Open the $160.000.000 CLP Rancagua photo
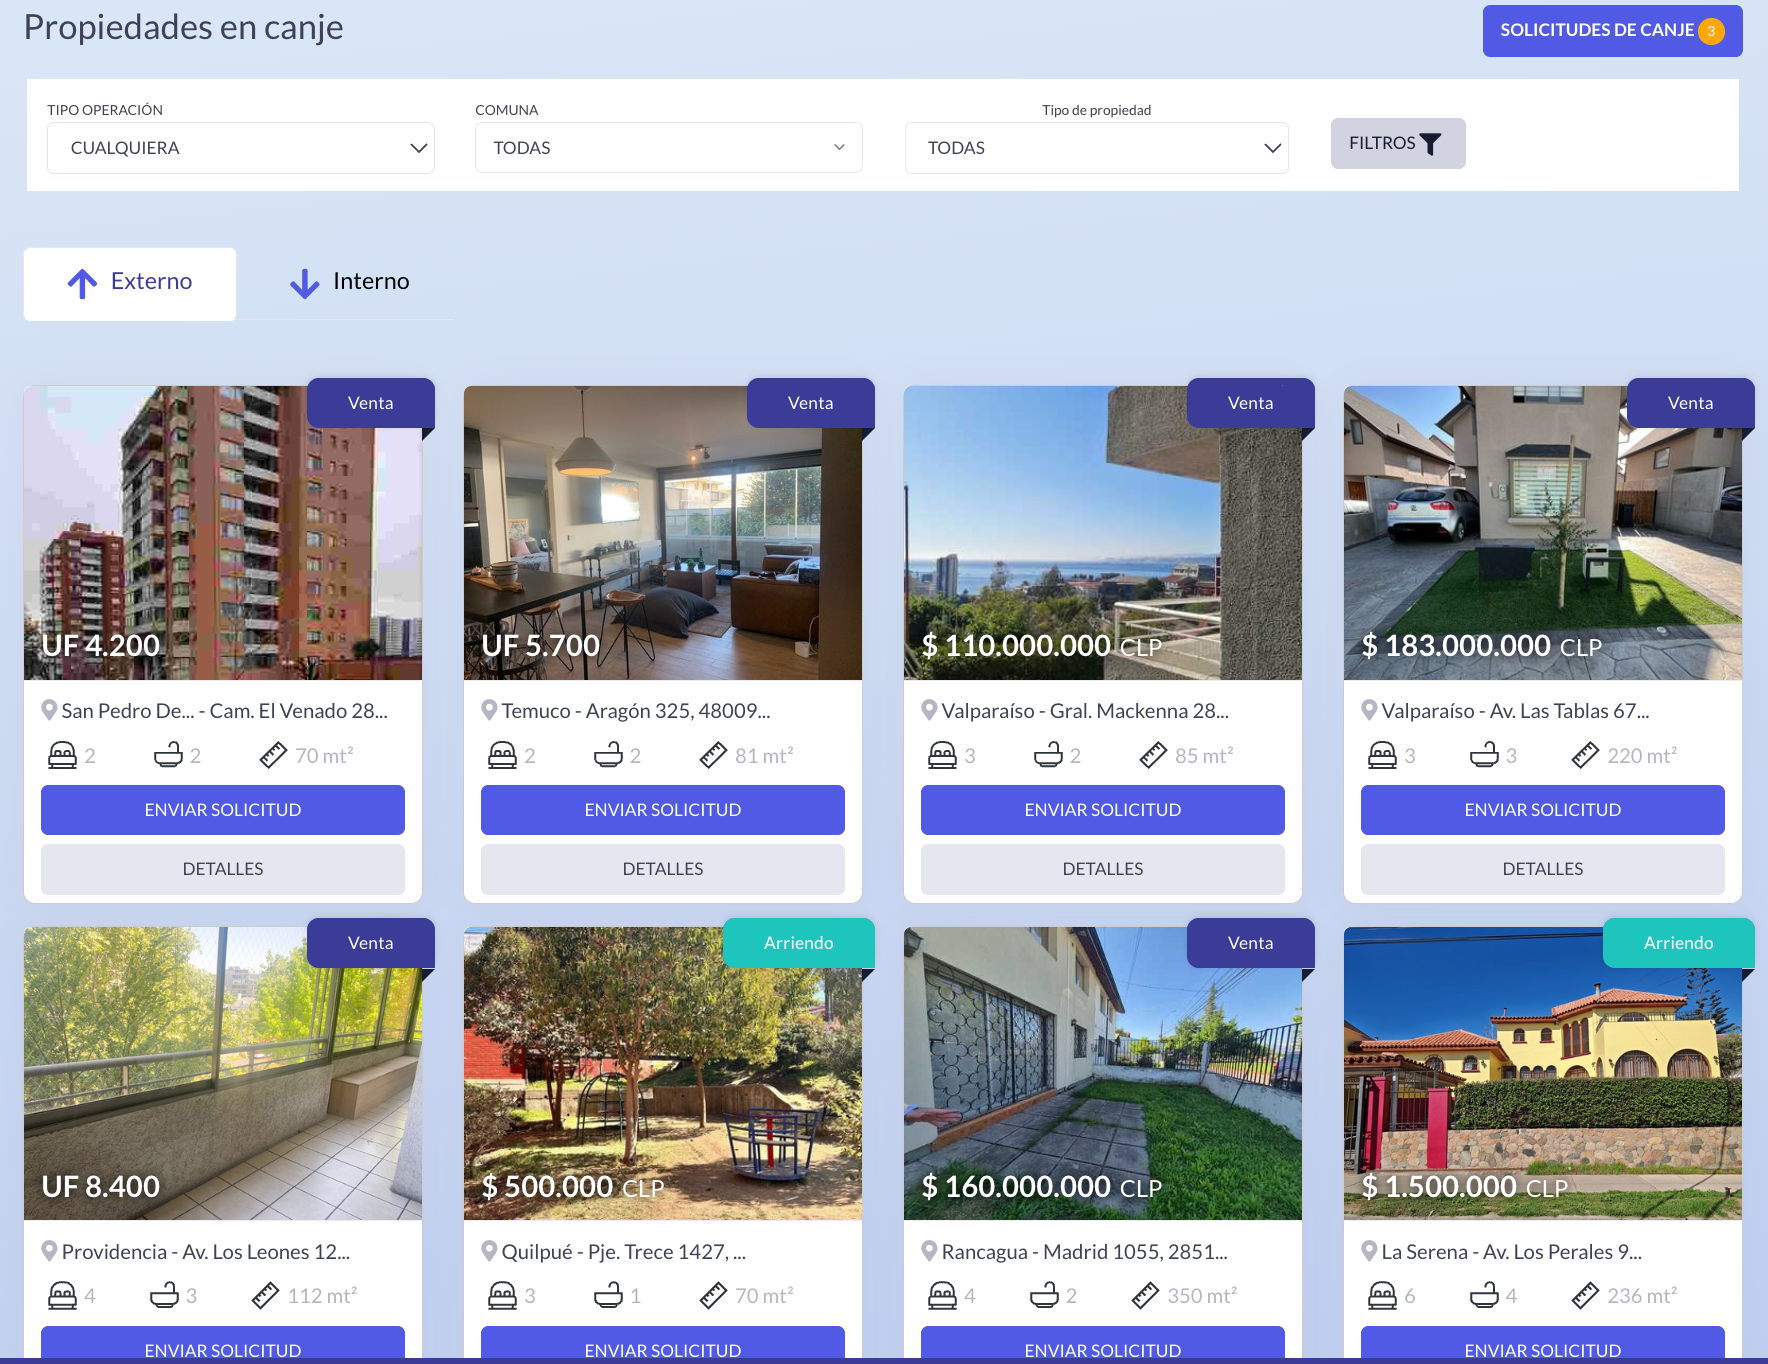Screen dimensions: 1768x1364 (x=1103, y=1073)
